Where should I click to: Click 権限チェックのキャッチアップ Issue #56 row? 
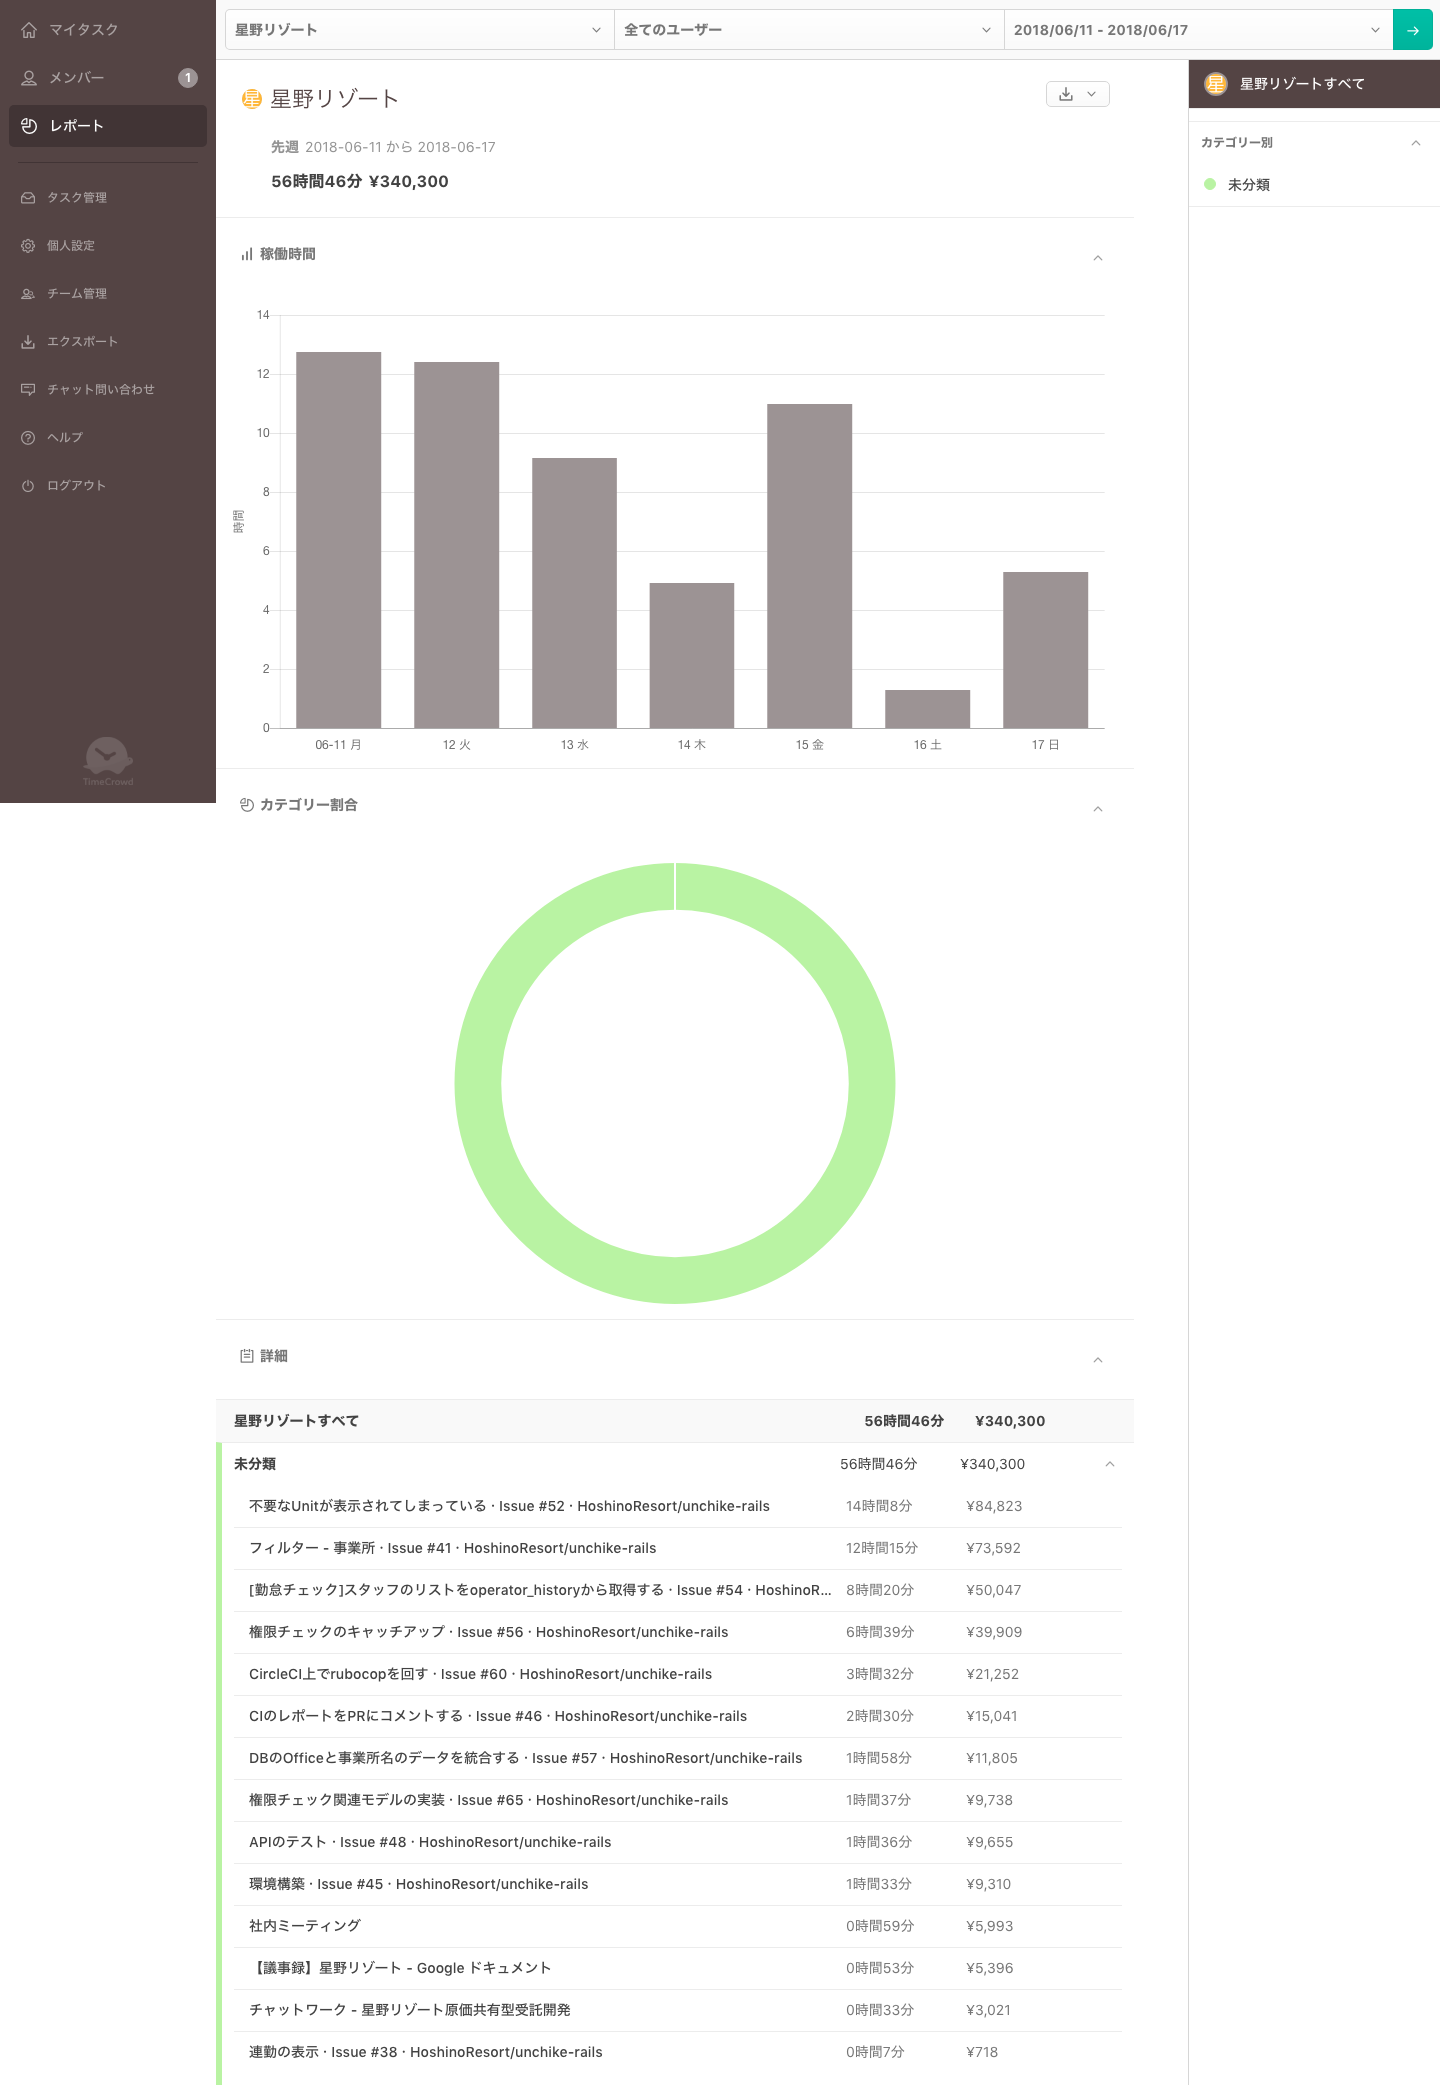click(678, 1632)
